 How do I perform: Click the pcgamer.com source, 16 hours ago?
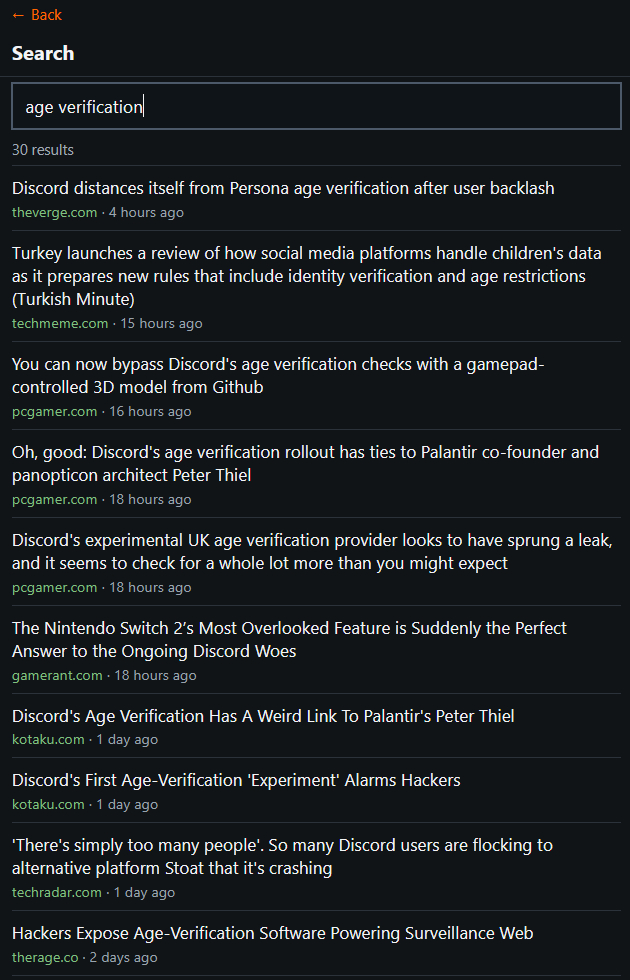(55, 411)
